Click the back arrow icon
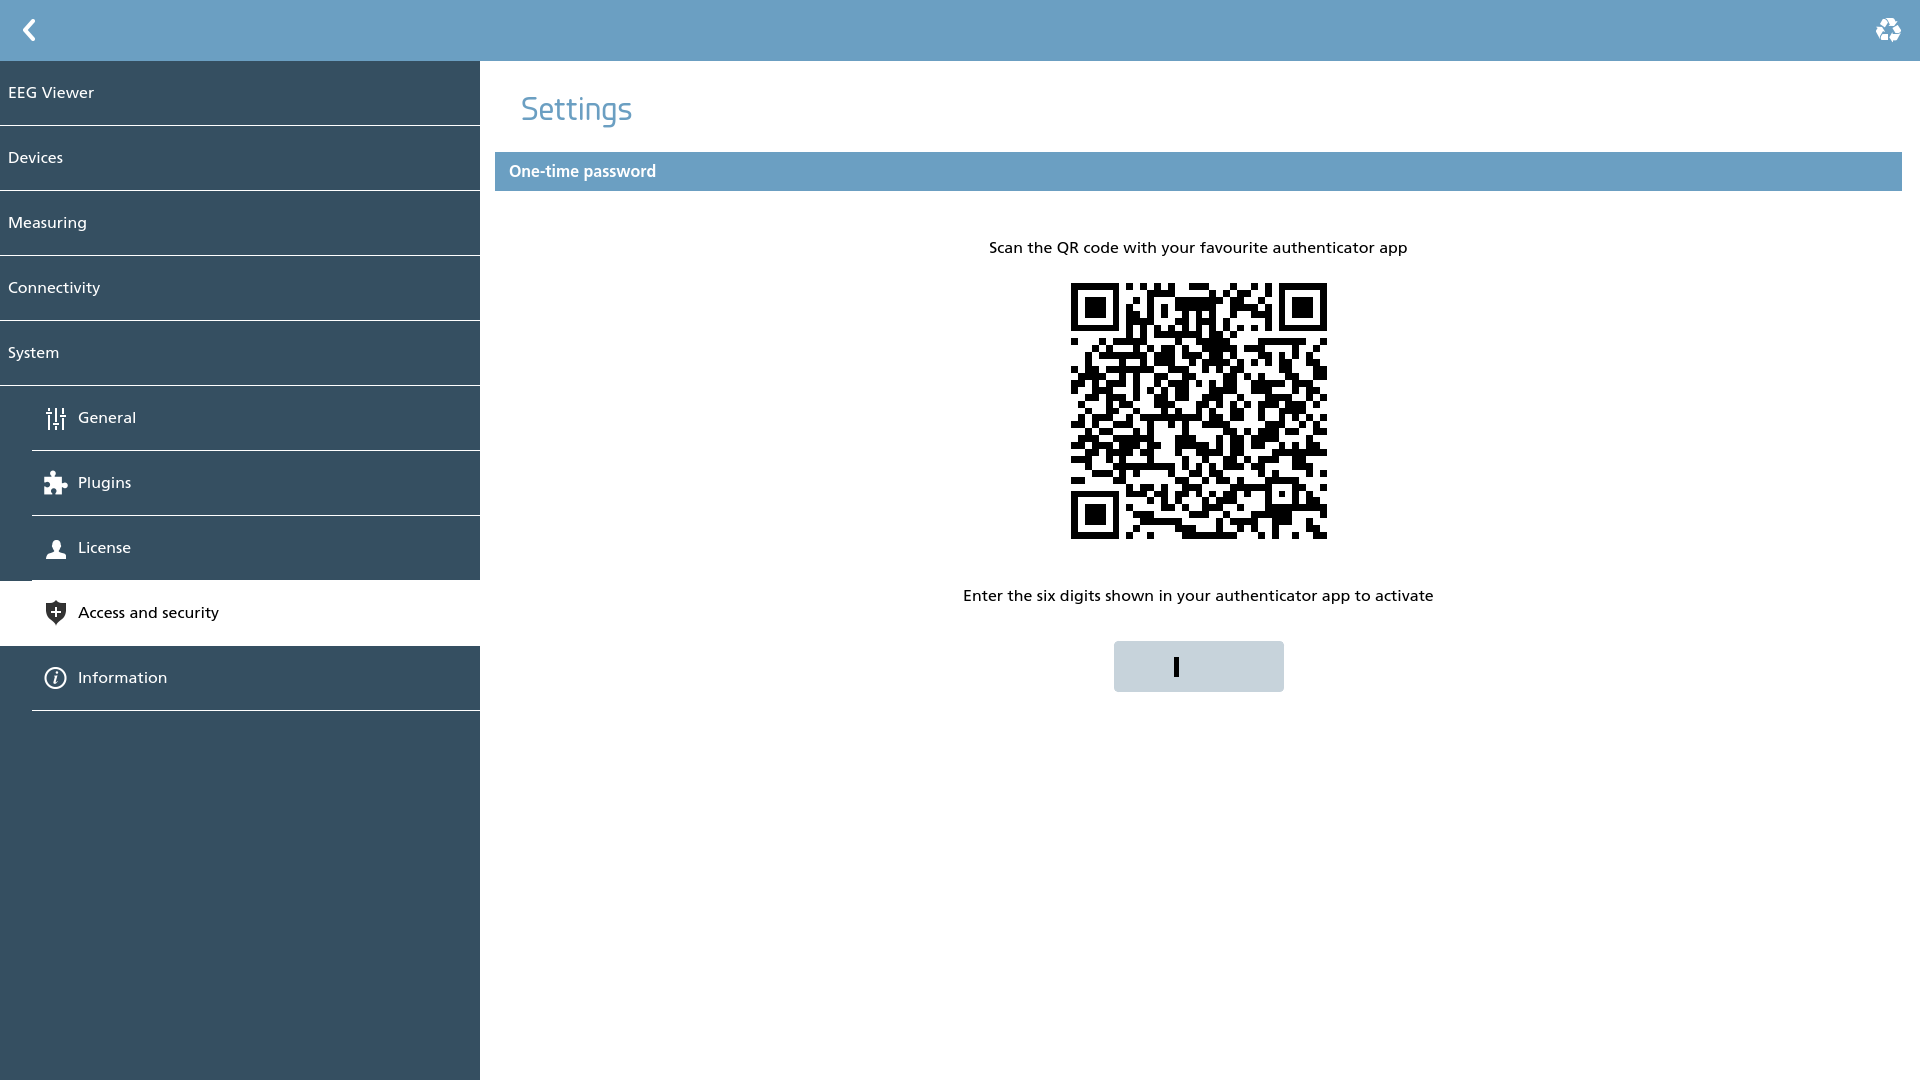Image resolution: width=1920 pixels, height=1080 pixels. [29, 30]
